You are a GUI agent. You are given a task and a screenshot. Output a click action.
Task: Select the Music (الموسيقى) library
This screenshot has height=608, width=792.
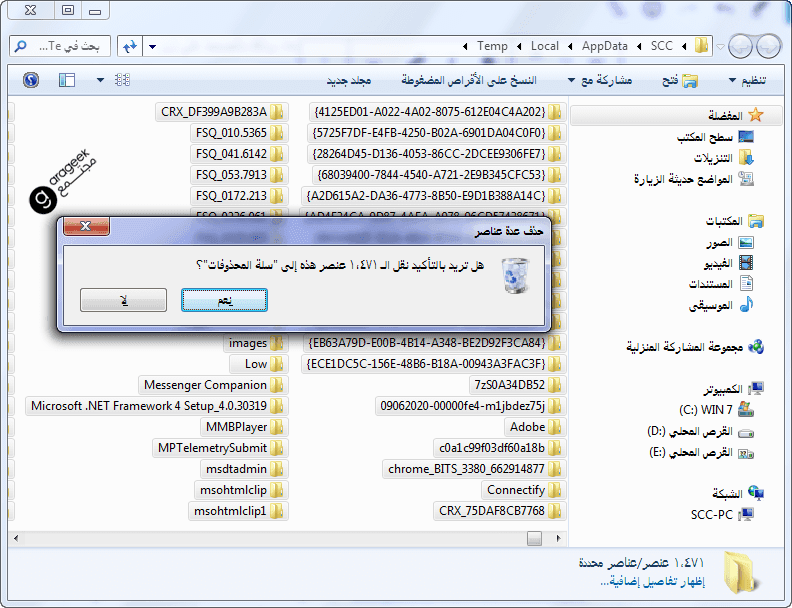click(x=711, y=305)
